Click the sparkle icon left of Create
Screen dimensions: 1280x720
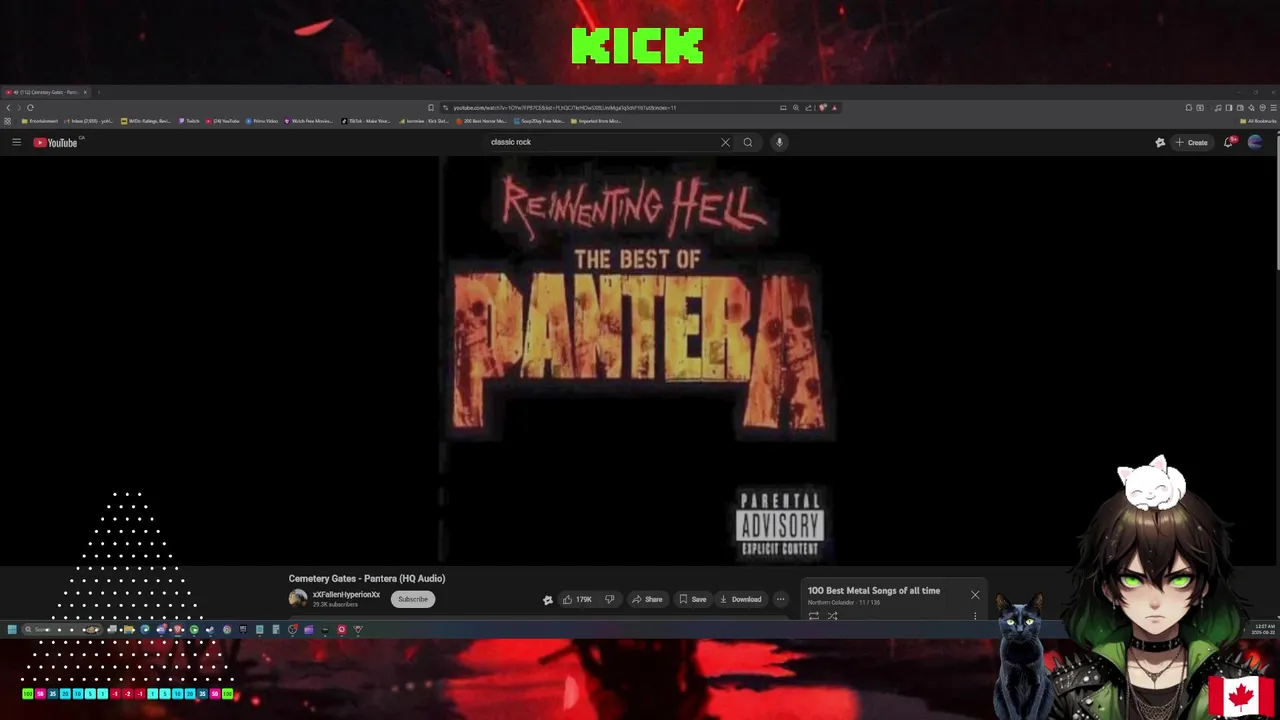[x=1160, y=142]
